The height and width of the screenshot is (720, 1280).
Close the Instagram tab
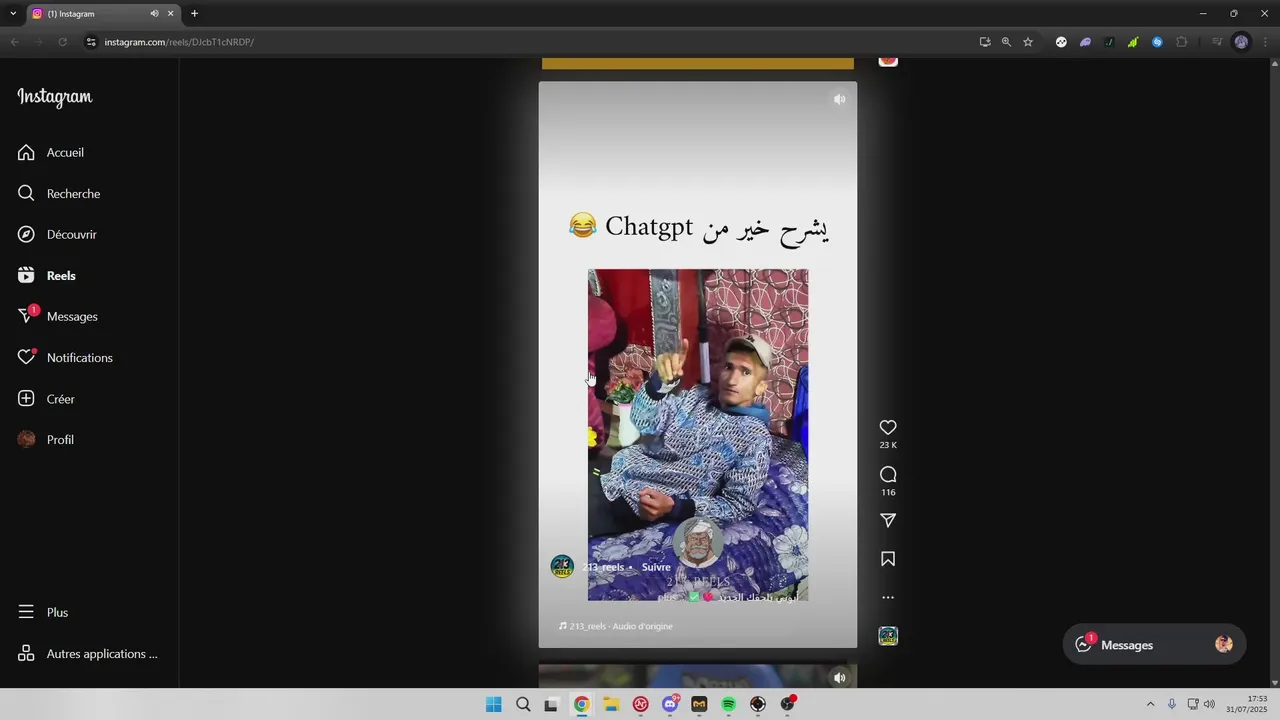tap(170, 14)
